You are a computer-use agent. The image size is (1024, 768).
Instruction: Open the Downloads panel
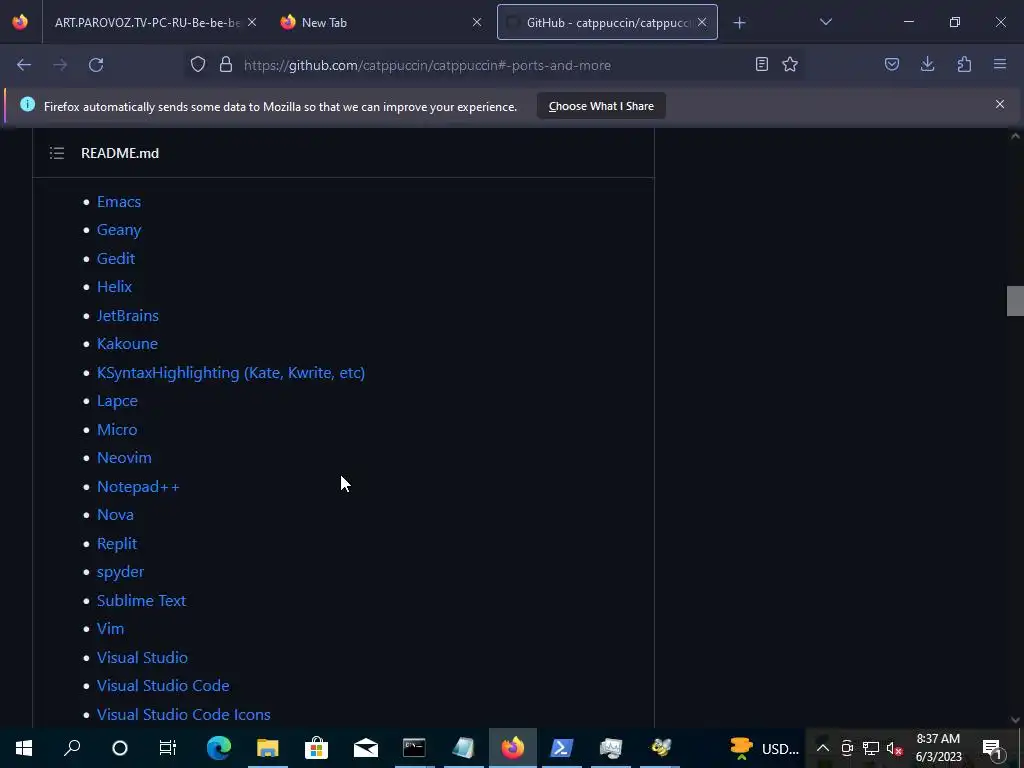tap(927, 64)
